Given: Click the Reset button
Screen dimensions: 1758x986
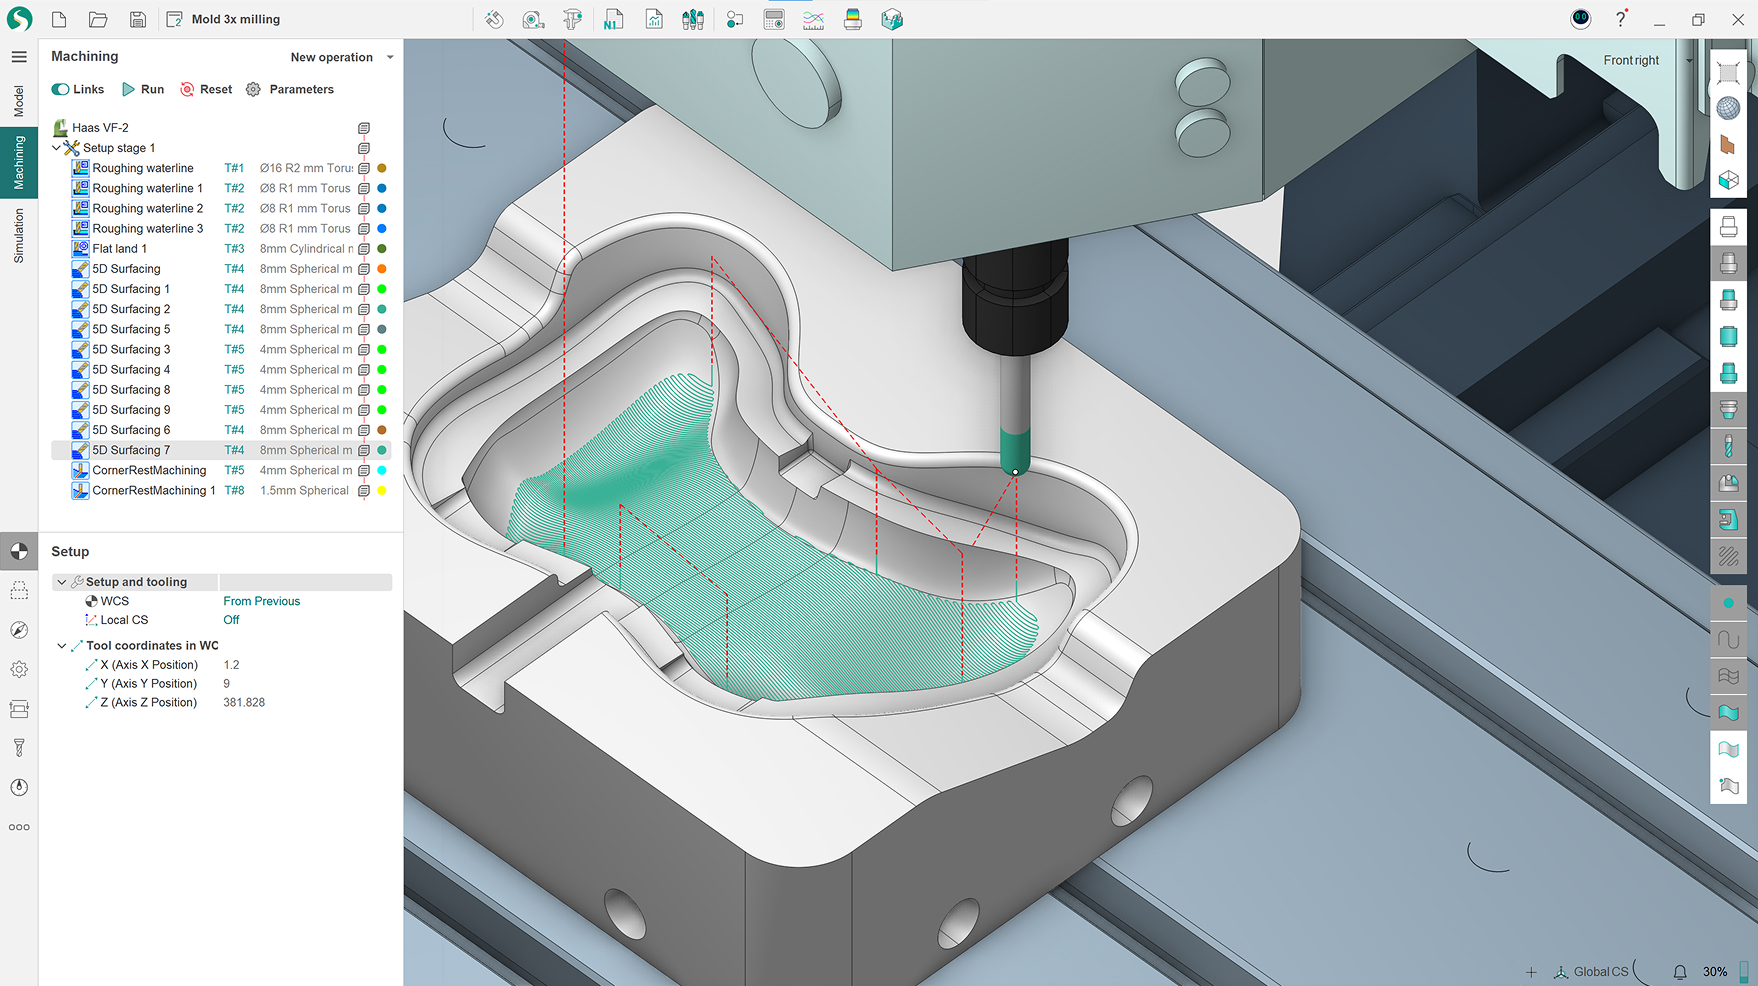Looking at the screenshot, I should click(x=206, y=89).
